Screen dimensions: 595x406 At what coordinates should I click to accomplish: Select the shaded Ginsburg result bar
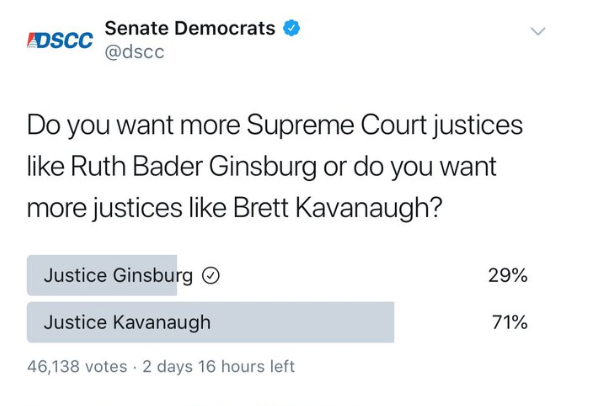click(x=102, y=275)
